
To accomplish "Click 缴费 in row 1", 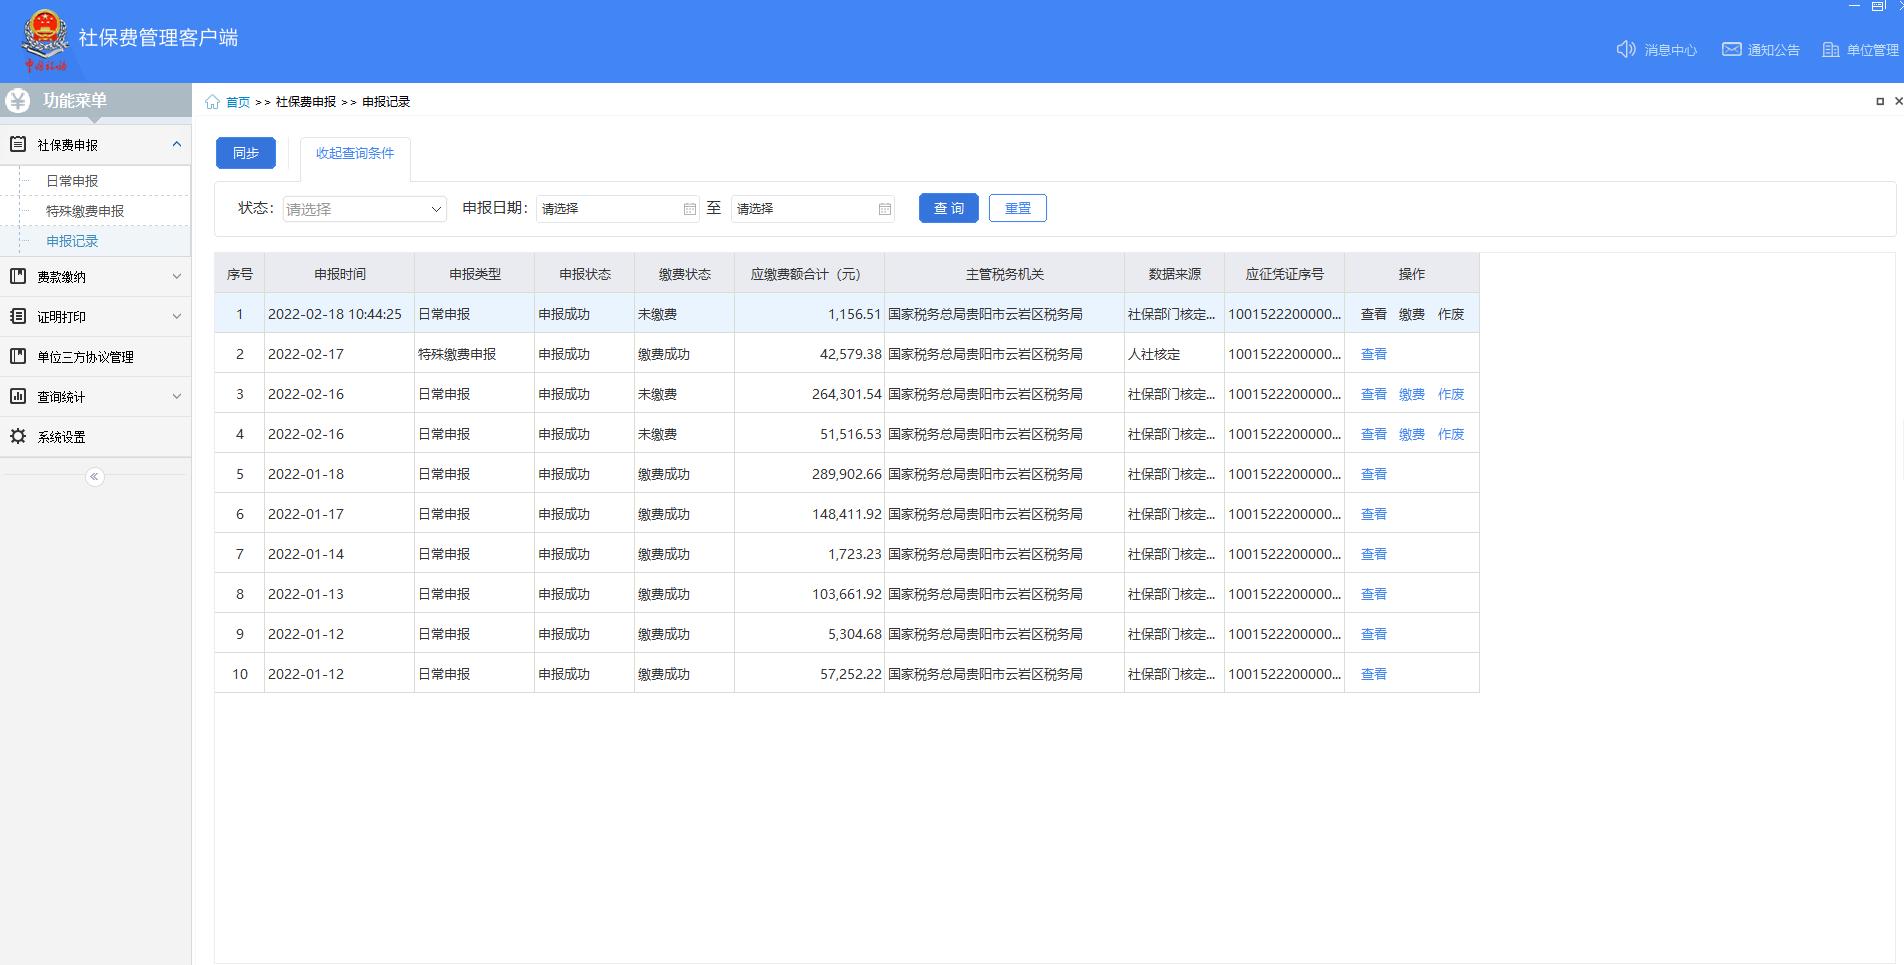I will click(1412, 314).
